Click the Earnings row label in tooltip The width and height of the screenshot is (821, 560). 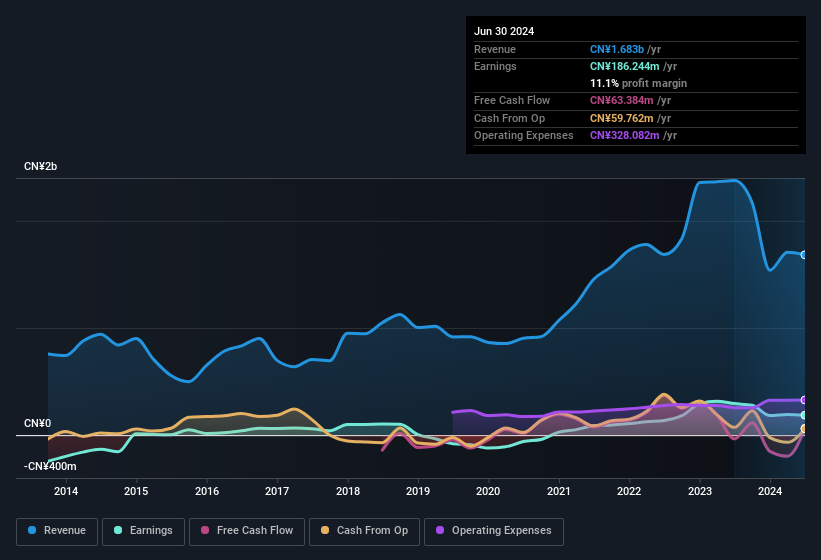[495, 66]
